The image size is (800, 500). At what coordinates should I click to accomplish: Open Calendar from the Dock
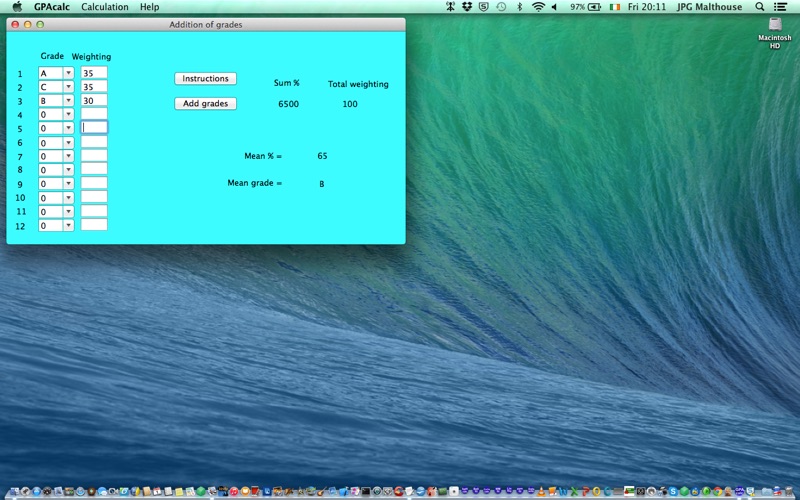click(157, 491)
